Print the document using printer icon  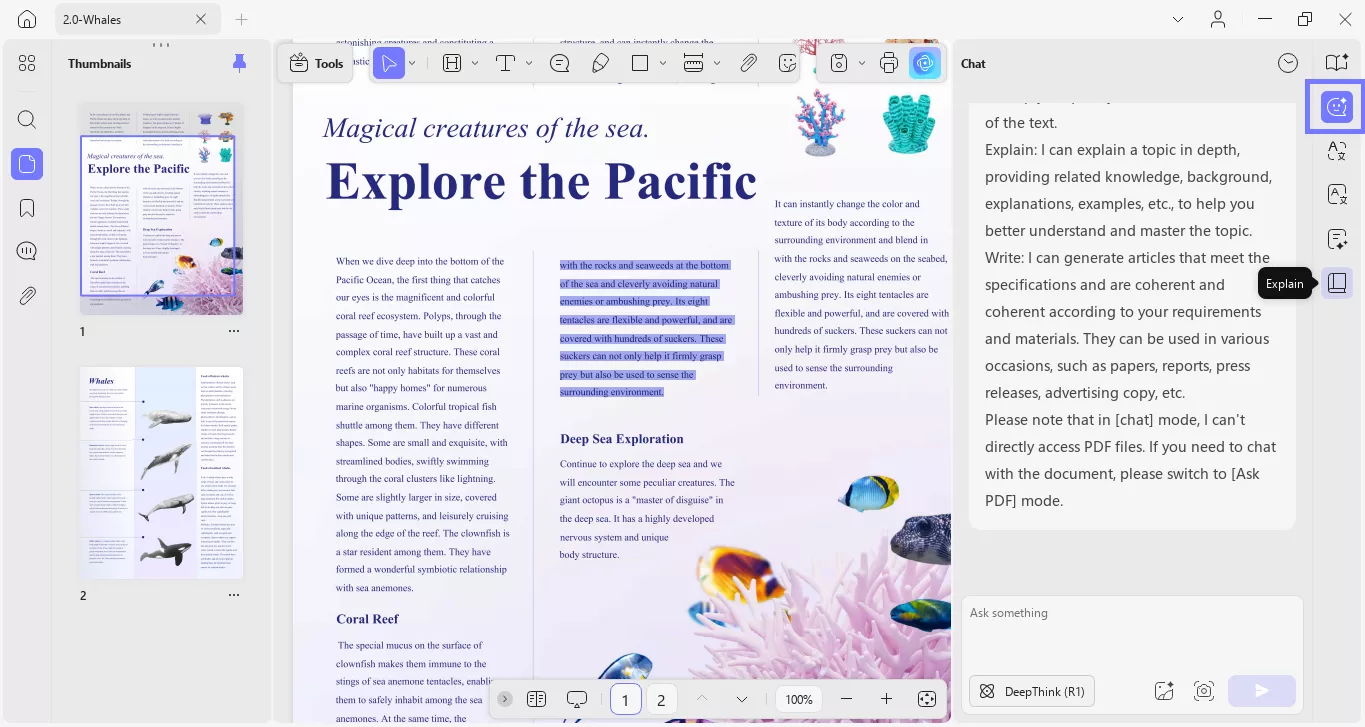[888, 63]
